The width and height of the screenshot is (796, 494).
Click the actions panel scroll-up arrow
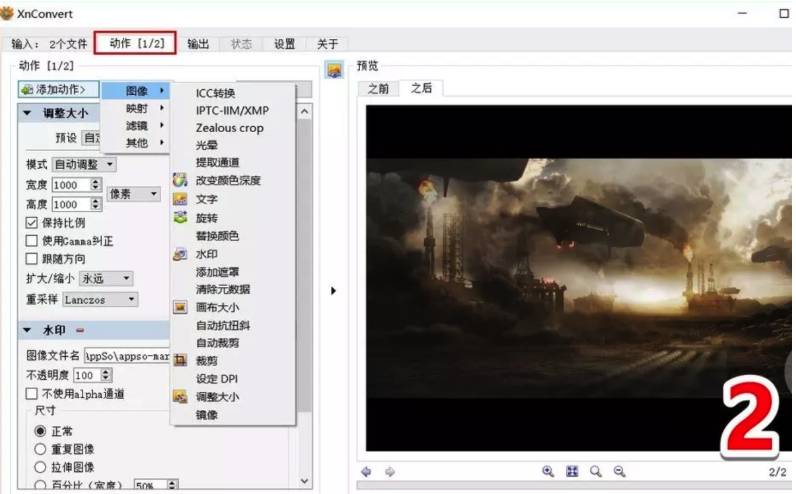coord(304,111)
